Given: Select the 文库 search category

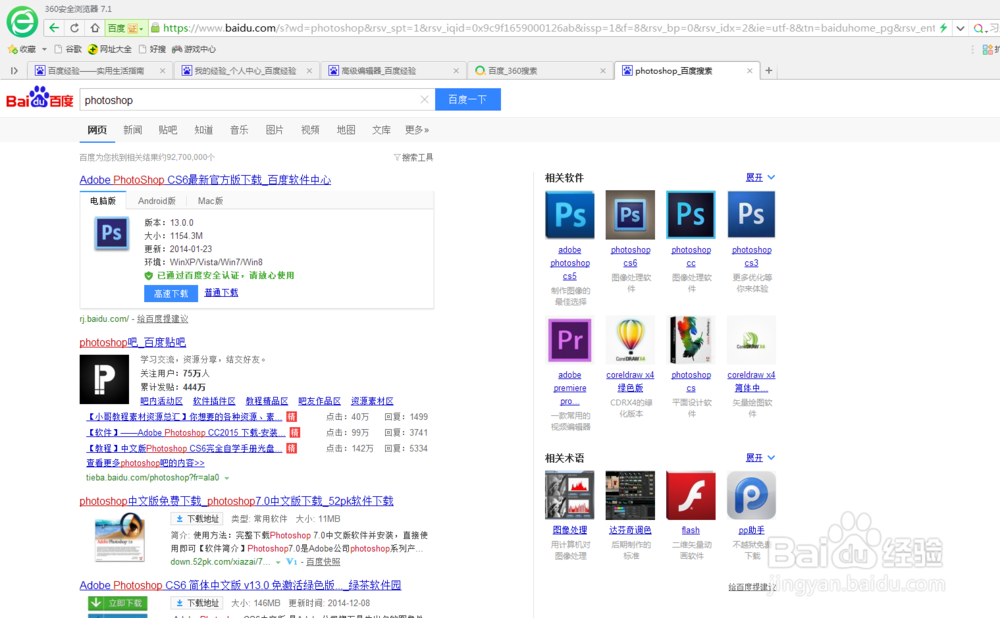Looking at the screenshot, I should (x=381, y=130).
